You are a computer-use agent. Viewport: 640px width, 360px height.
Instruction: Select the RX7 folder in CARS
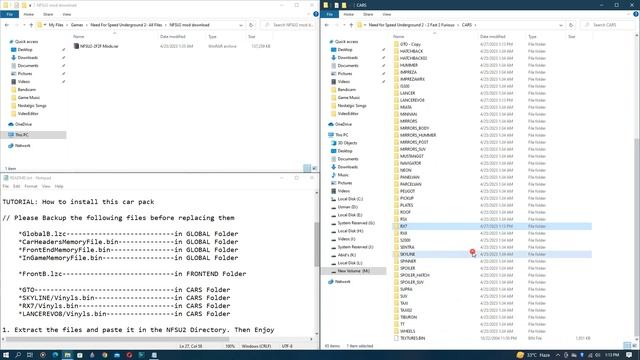click(x=492, y=226)
